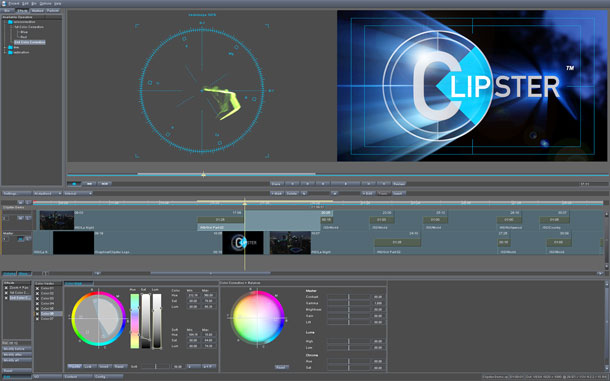Expand the third folder in operators tree
Viewport: 610px width, 381px height.
tap(5, 52)
